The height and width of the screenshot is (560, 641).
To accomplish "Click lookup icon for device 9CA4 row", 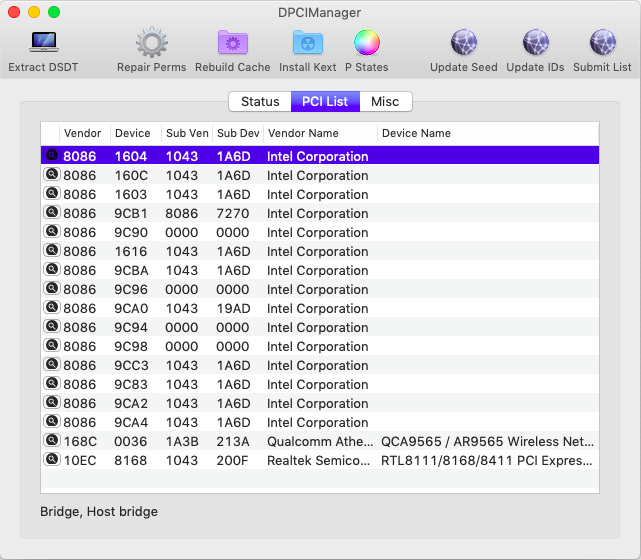I will [52, 421].
